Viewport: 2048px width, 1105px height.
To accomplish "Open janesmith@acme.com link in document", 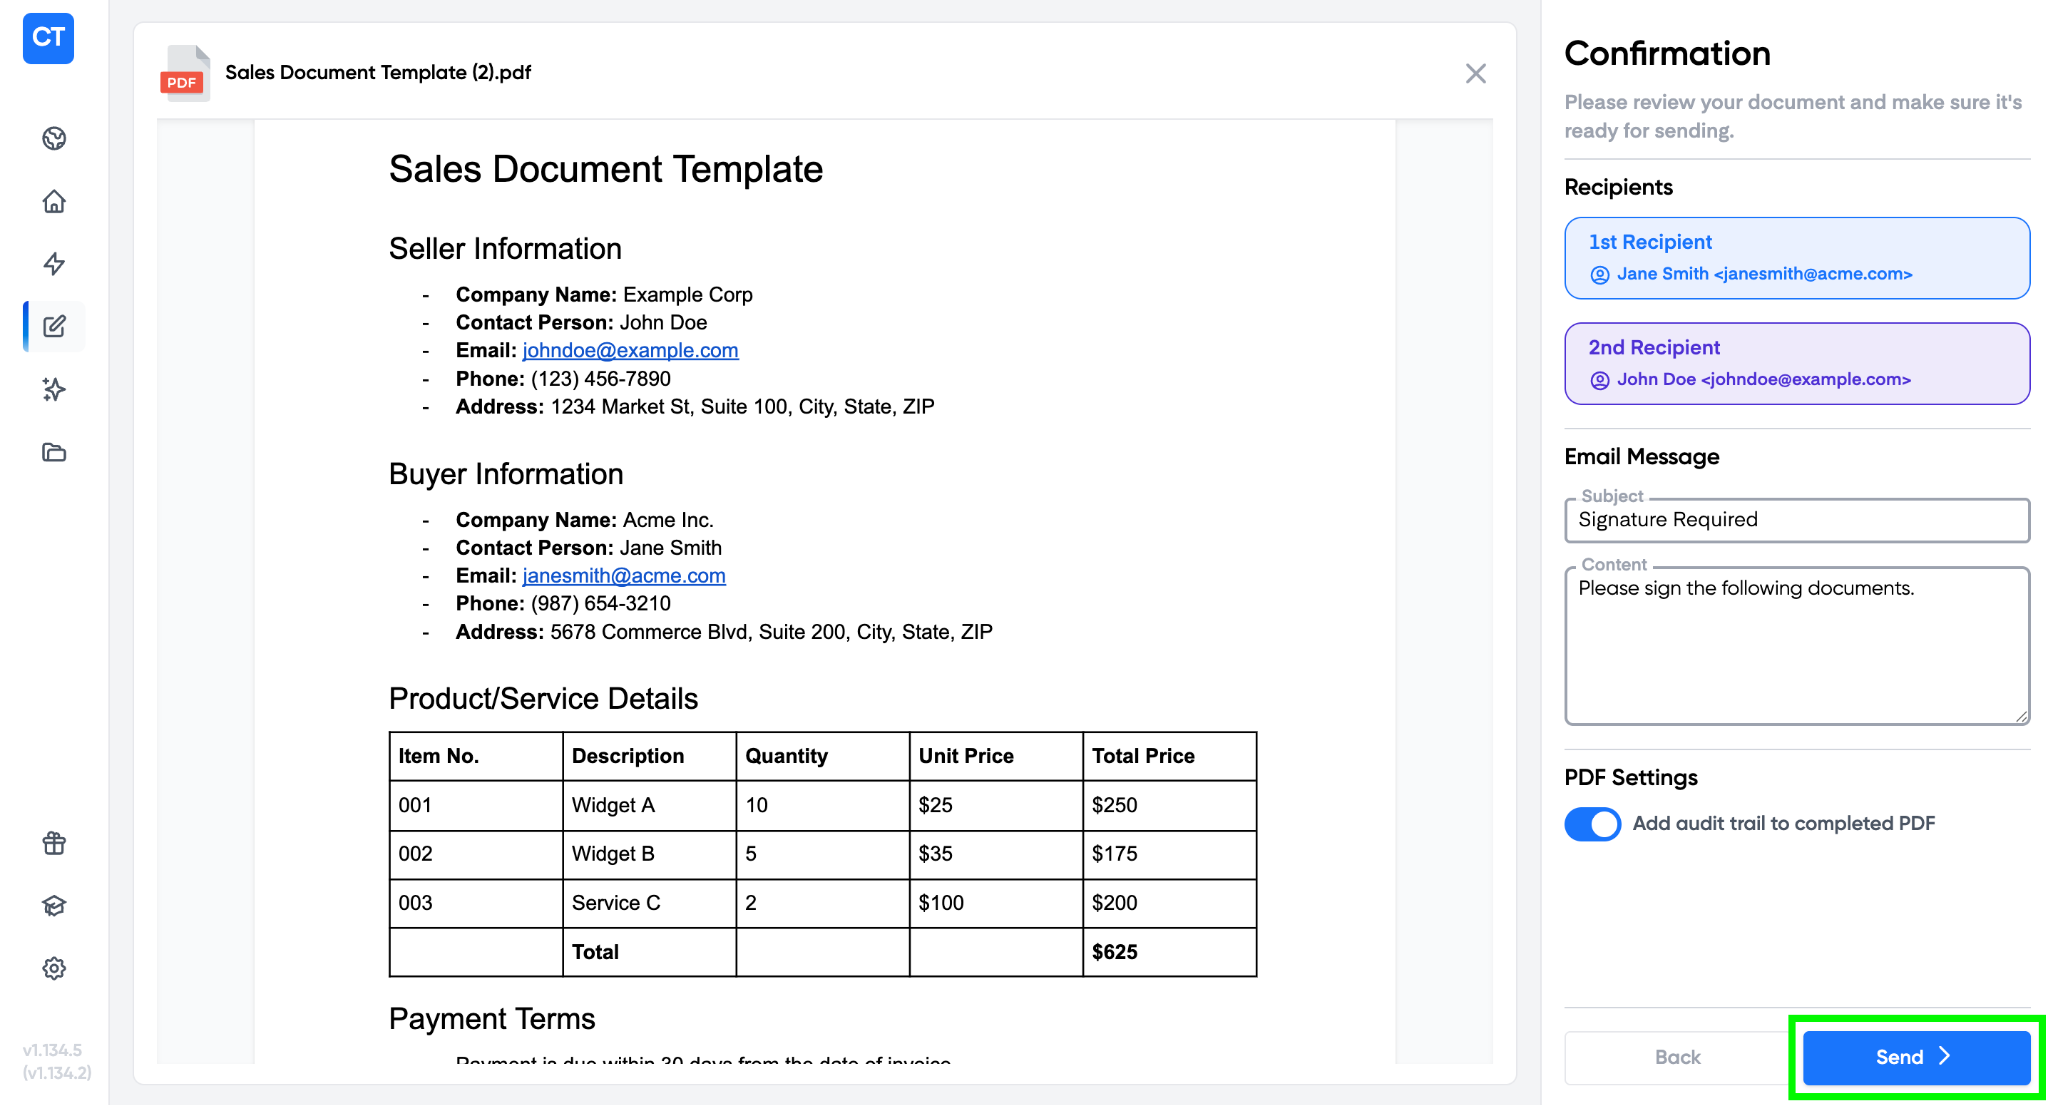I will click(x=624, y=576).
